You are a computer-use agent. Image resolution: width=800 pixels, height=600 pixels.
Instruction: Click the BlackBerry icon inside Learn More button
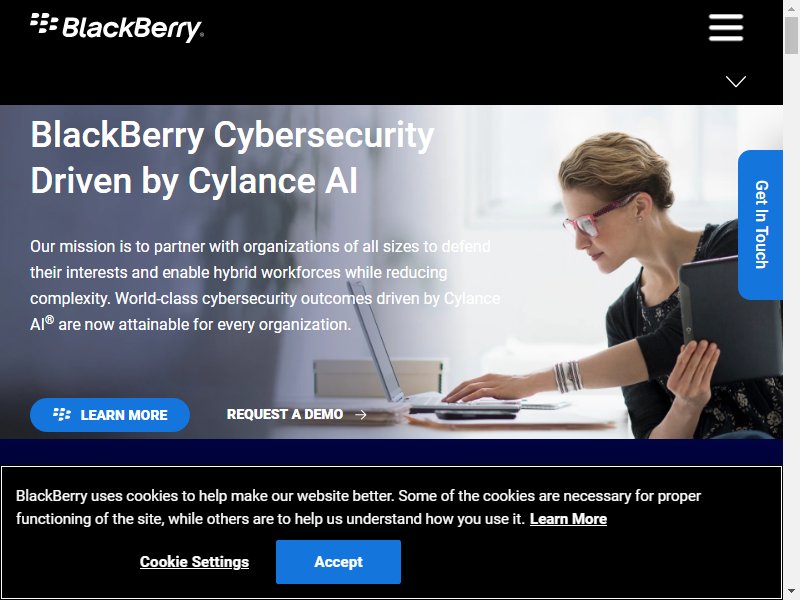tap(62, 414)
